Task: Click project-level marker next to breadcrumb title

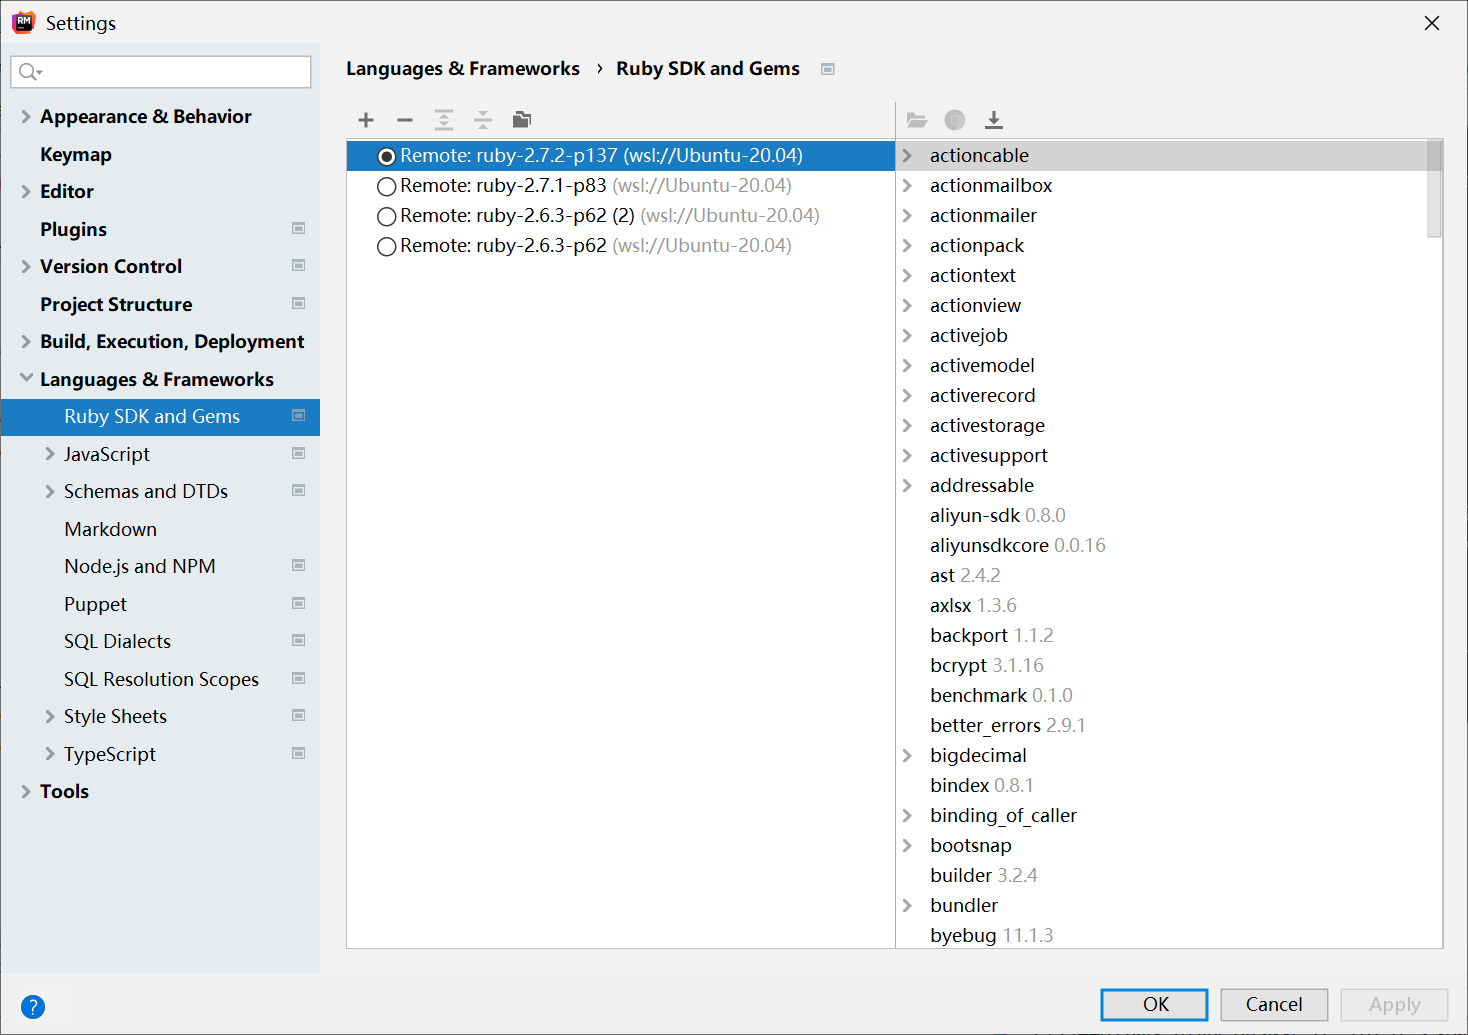Action: coord(828,69)
